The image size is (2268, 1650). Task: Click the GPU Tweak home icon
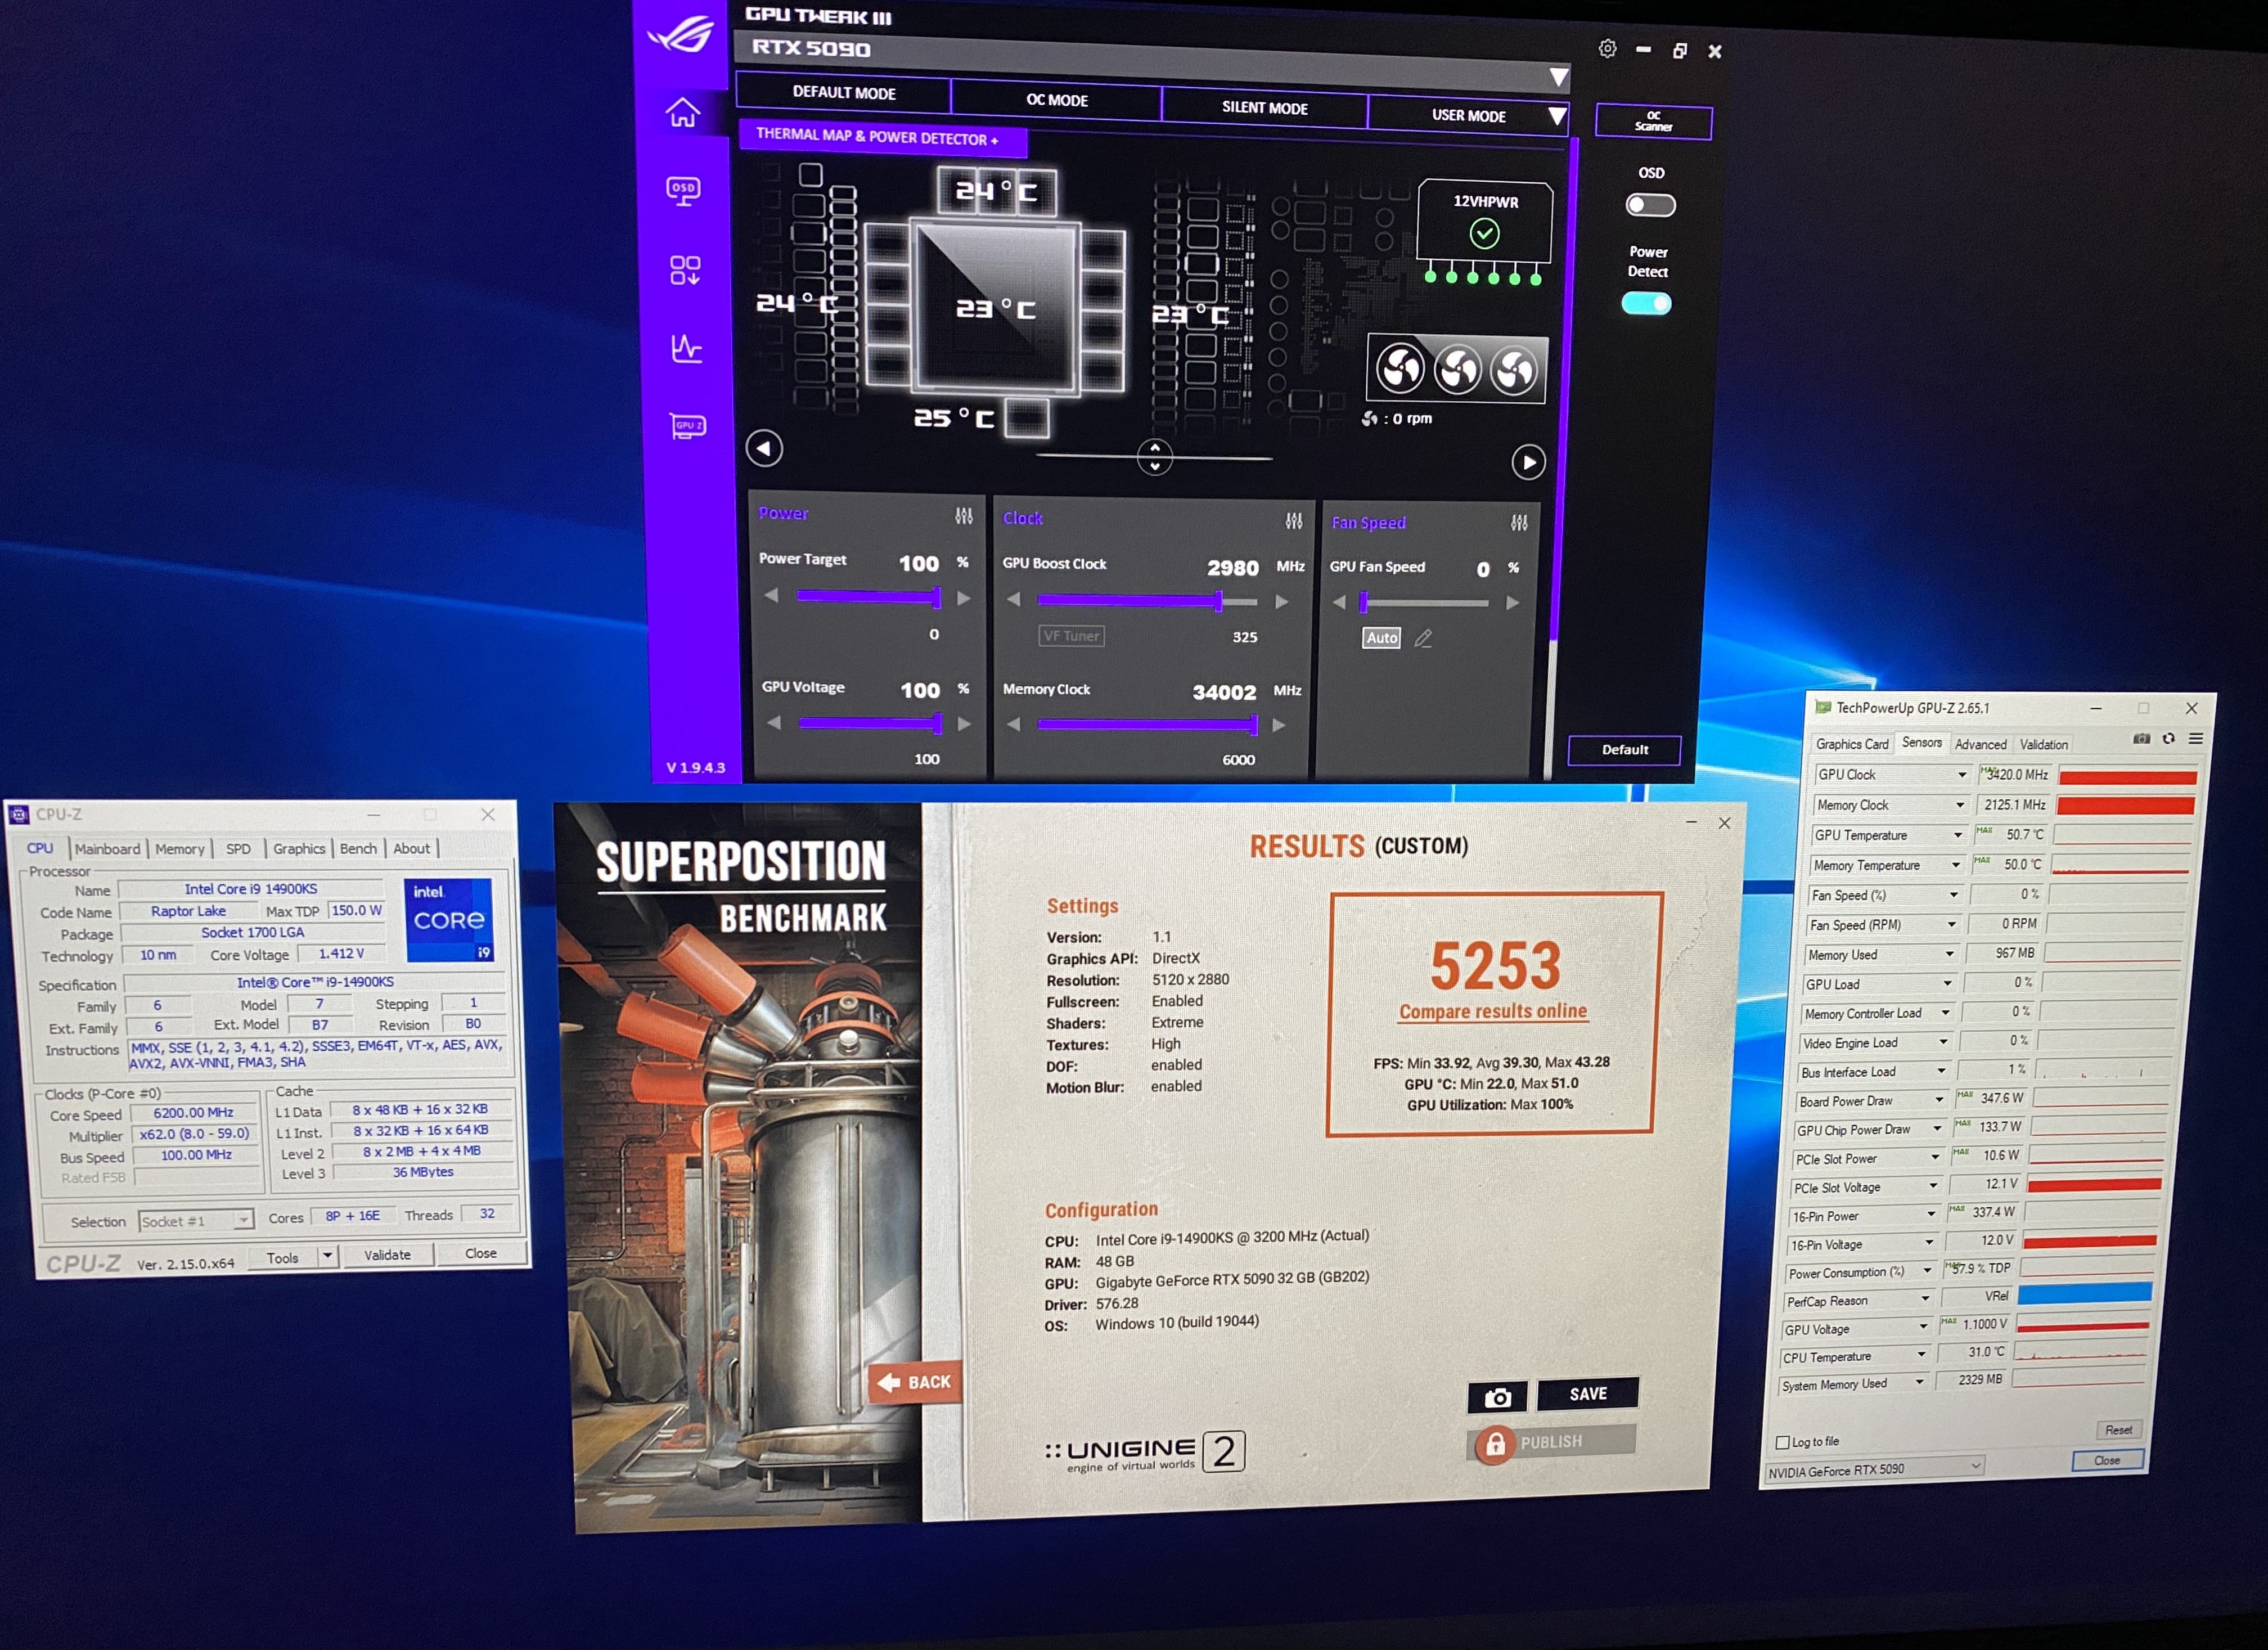click(x=683, y=112)
